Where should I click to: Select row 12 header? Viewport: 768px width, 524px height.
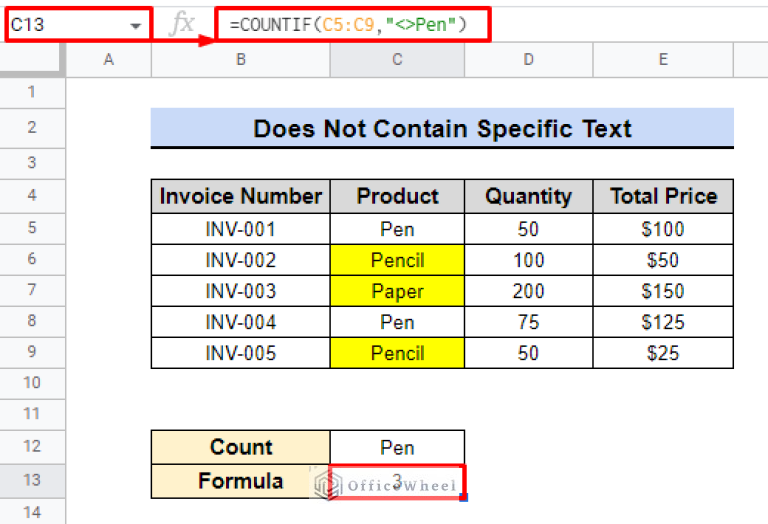point(32,447)
